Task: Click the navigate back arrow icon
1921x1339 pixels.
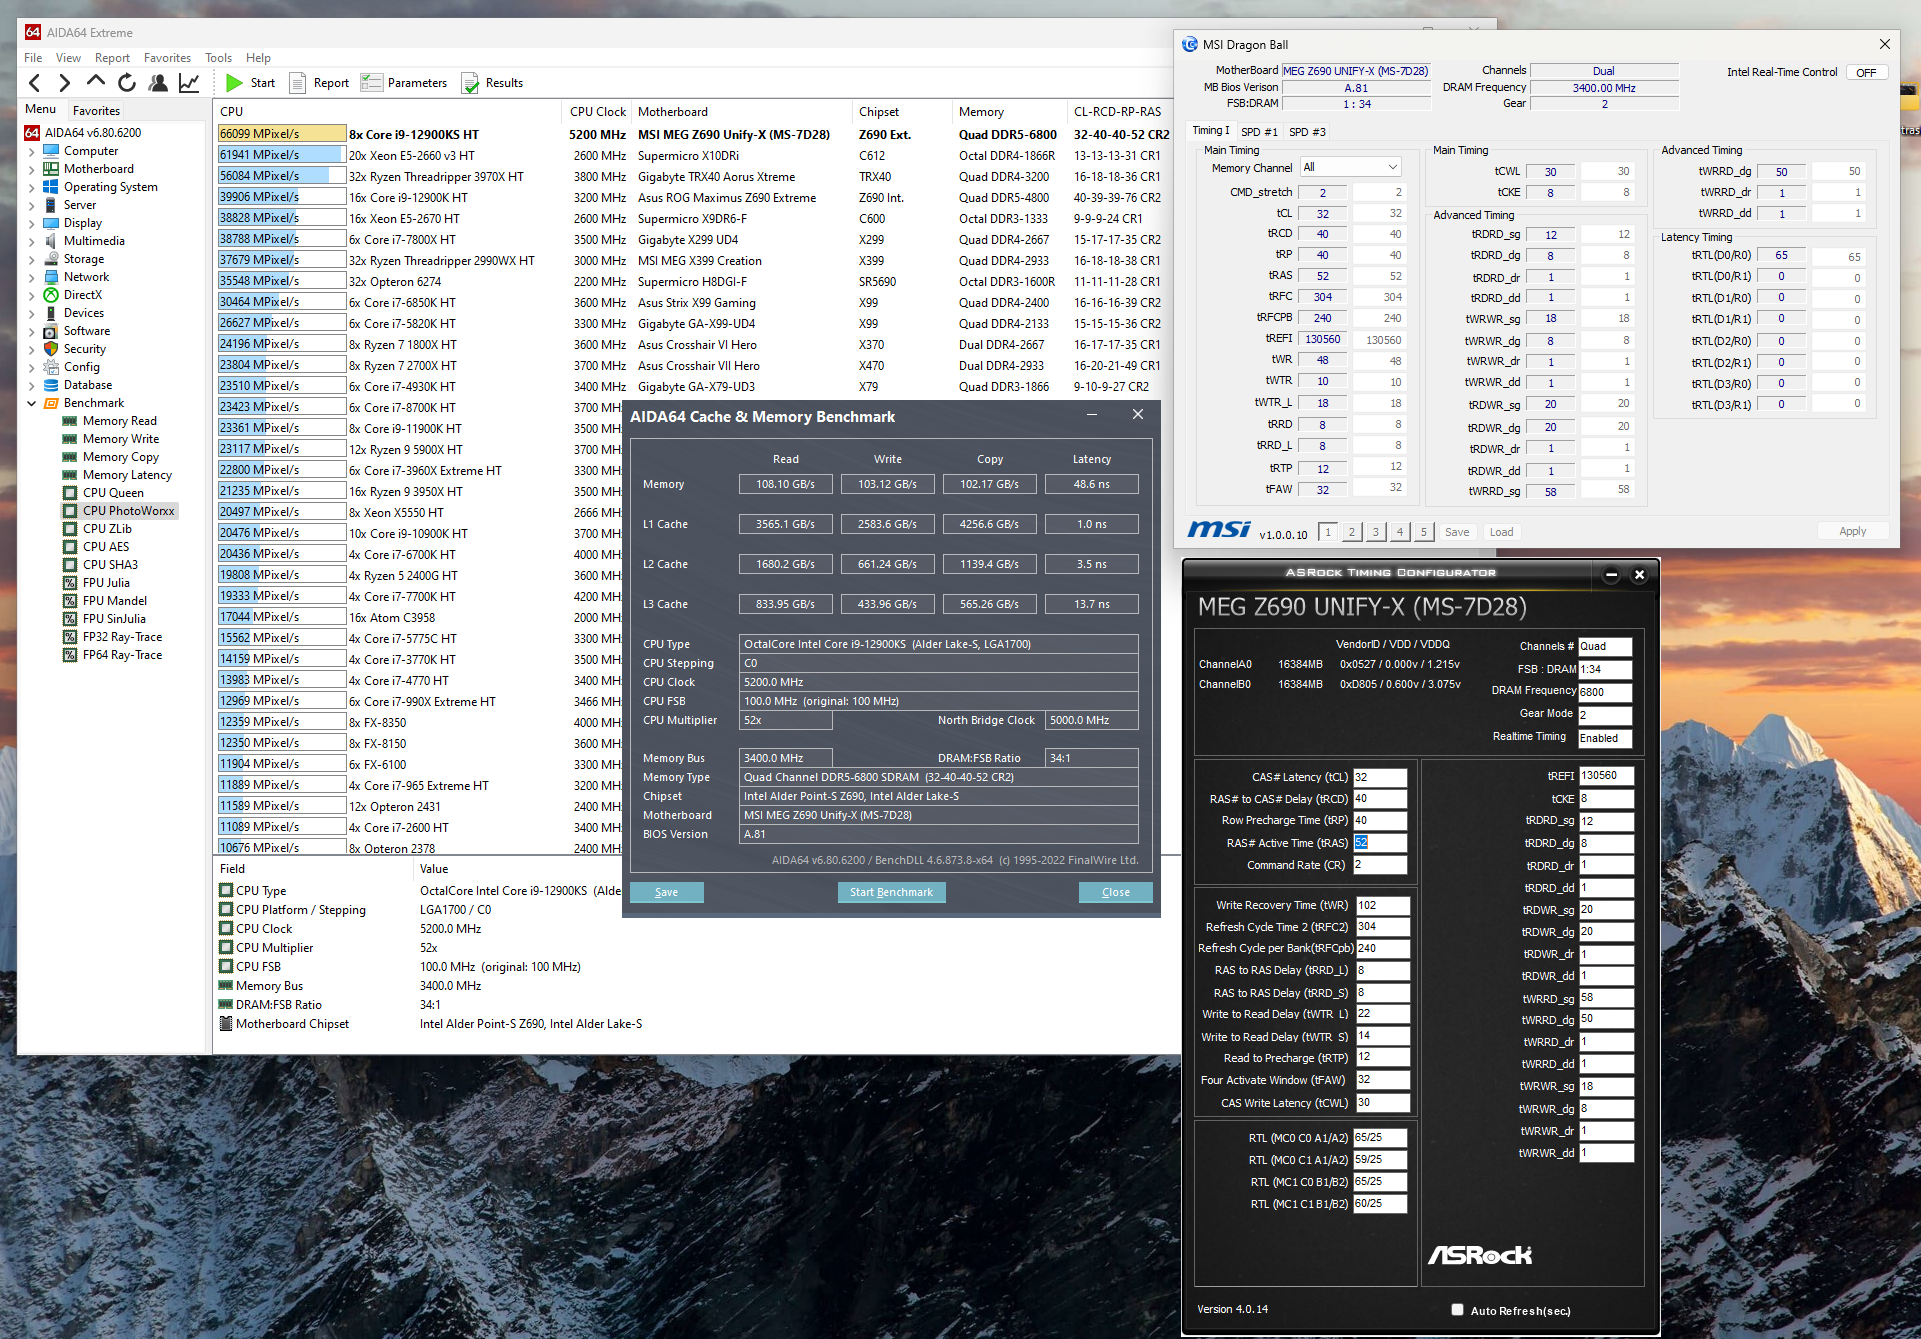Action: (35, 83)
